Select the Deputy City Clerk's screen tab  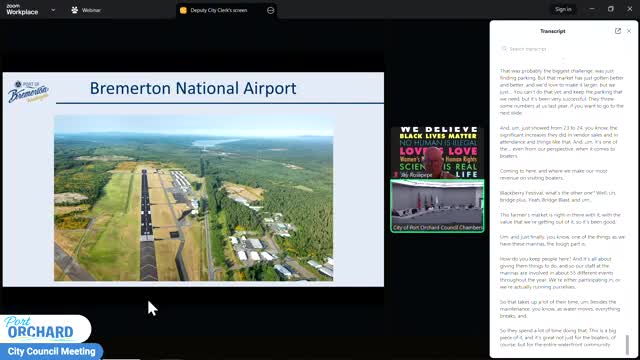(227, 10)
